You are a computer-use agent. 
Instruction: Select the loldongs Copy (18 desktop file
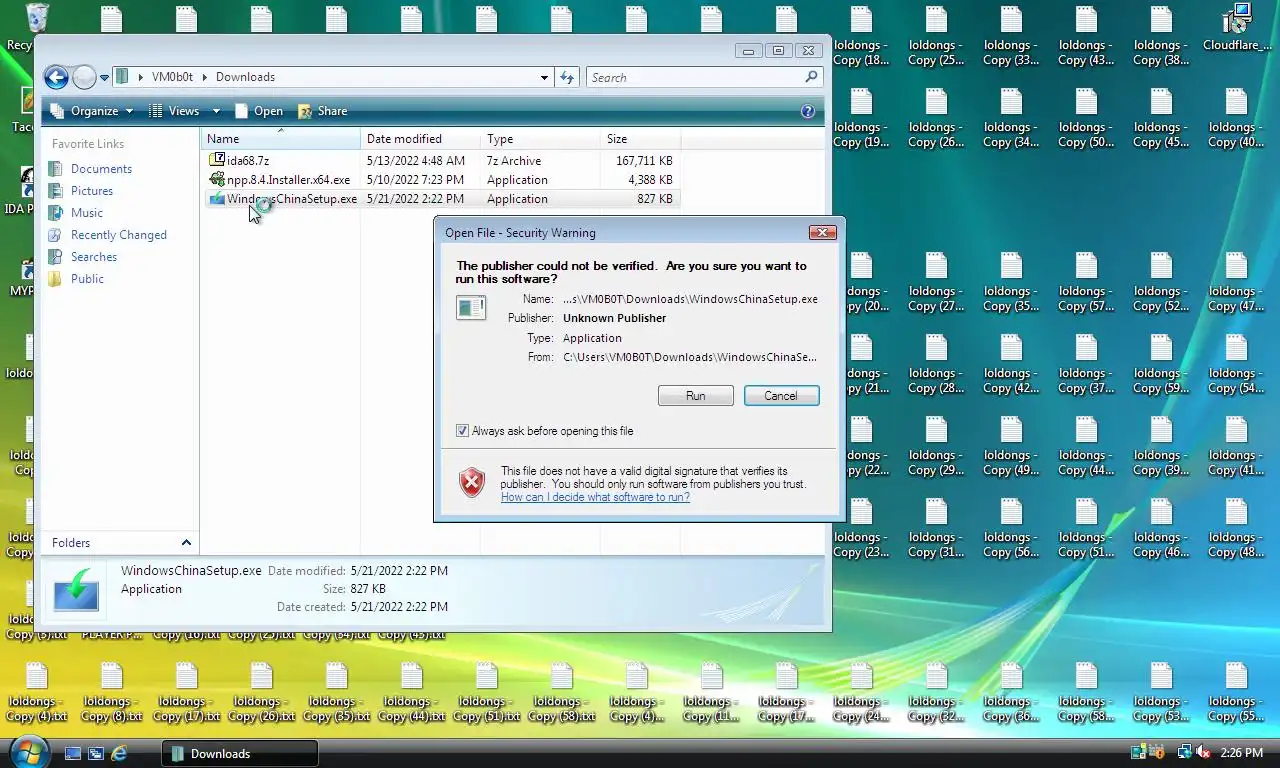861,37
